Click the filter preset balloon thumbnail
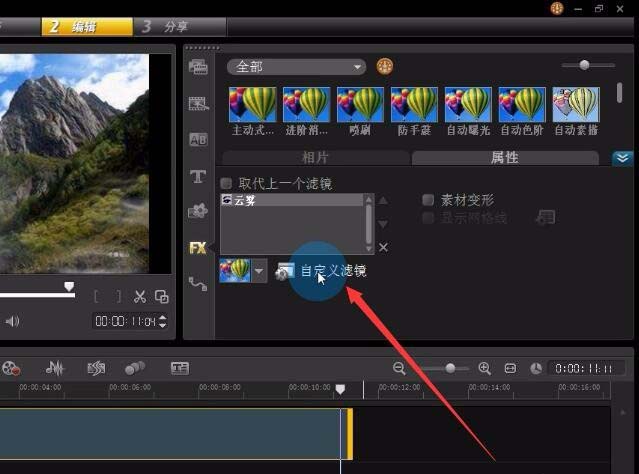Image resolution: width=639 pixels, height=474 pixels. point(235,271)
